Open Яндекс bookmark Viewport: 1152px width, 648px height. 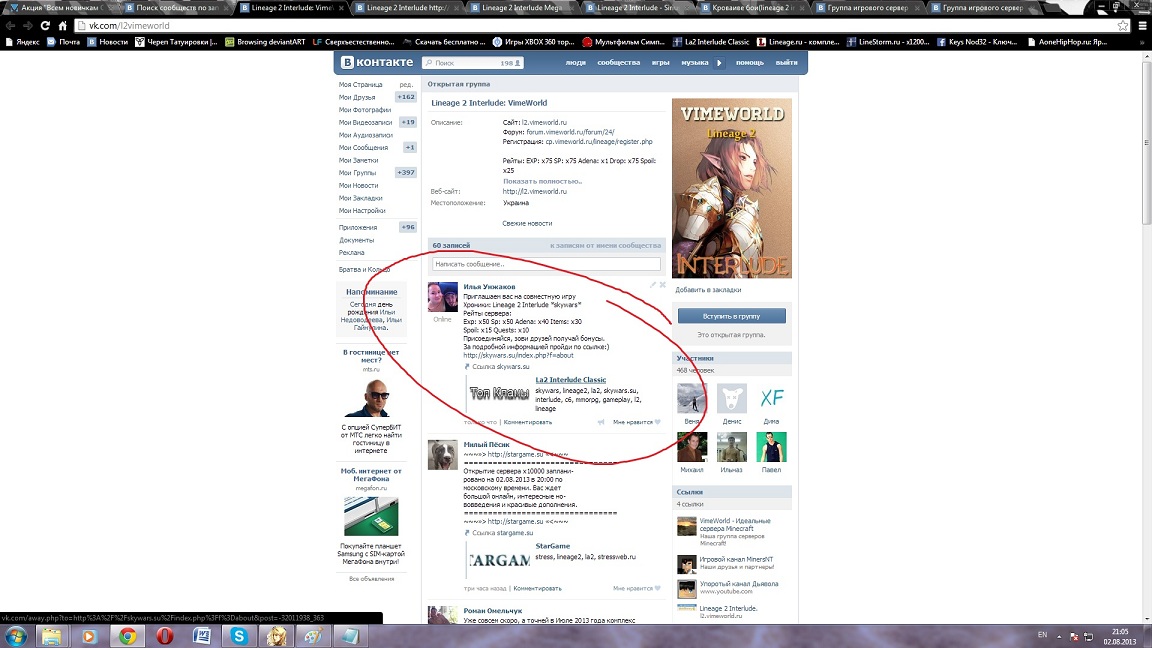coord(22,42)
